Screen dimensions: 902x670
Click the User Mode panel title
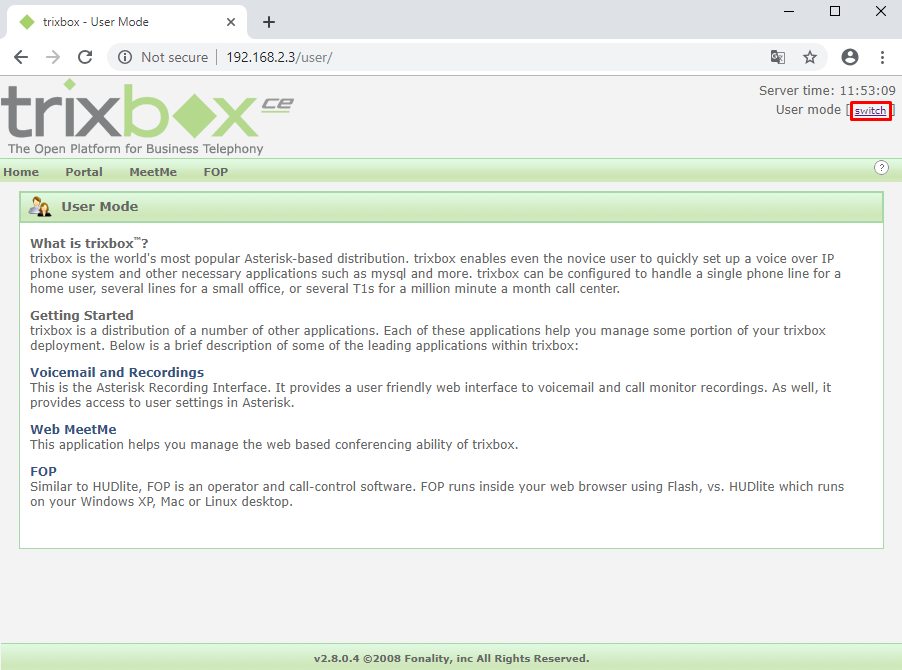100,206
